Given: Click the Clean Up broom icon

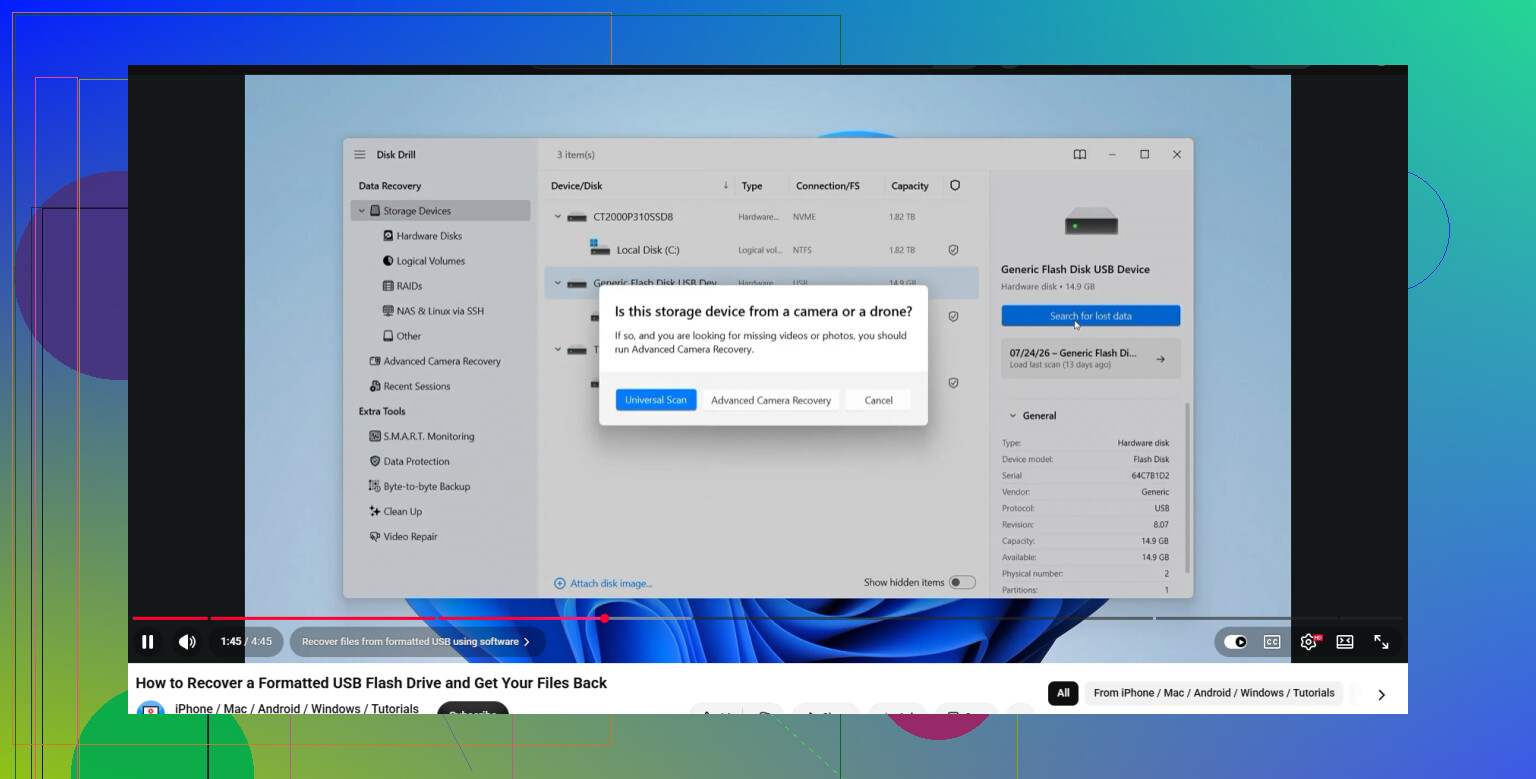Looking at the screenshot, I should point(375,511).
